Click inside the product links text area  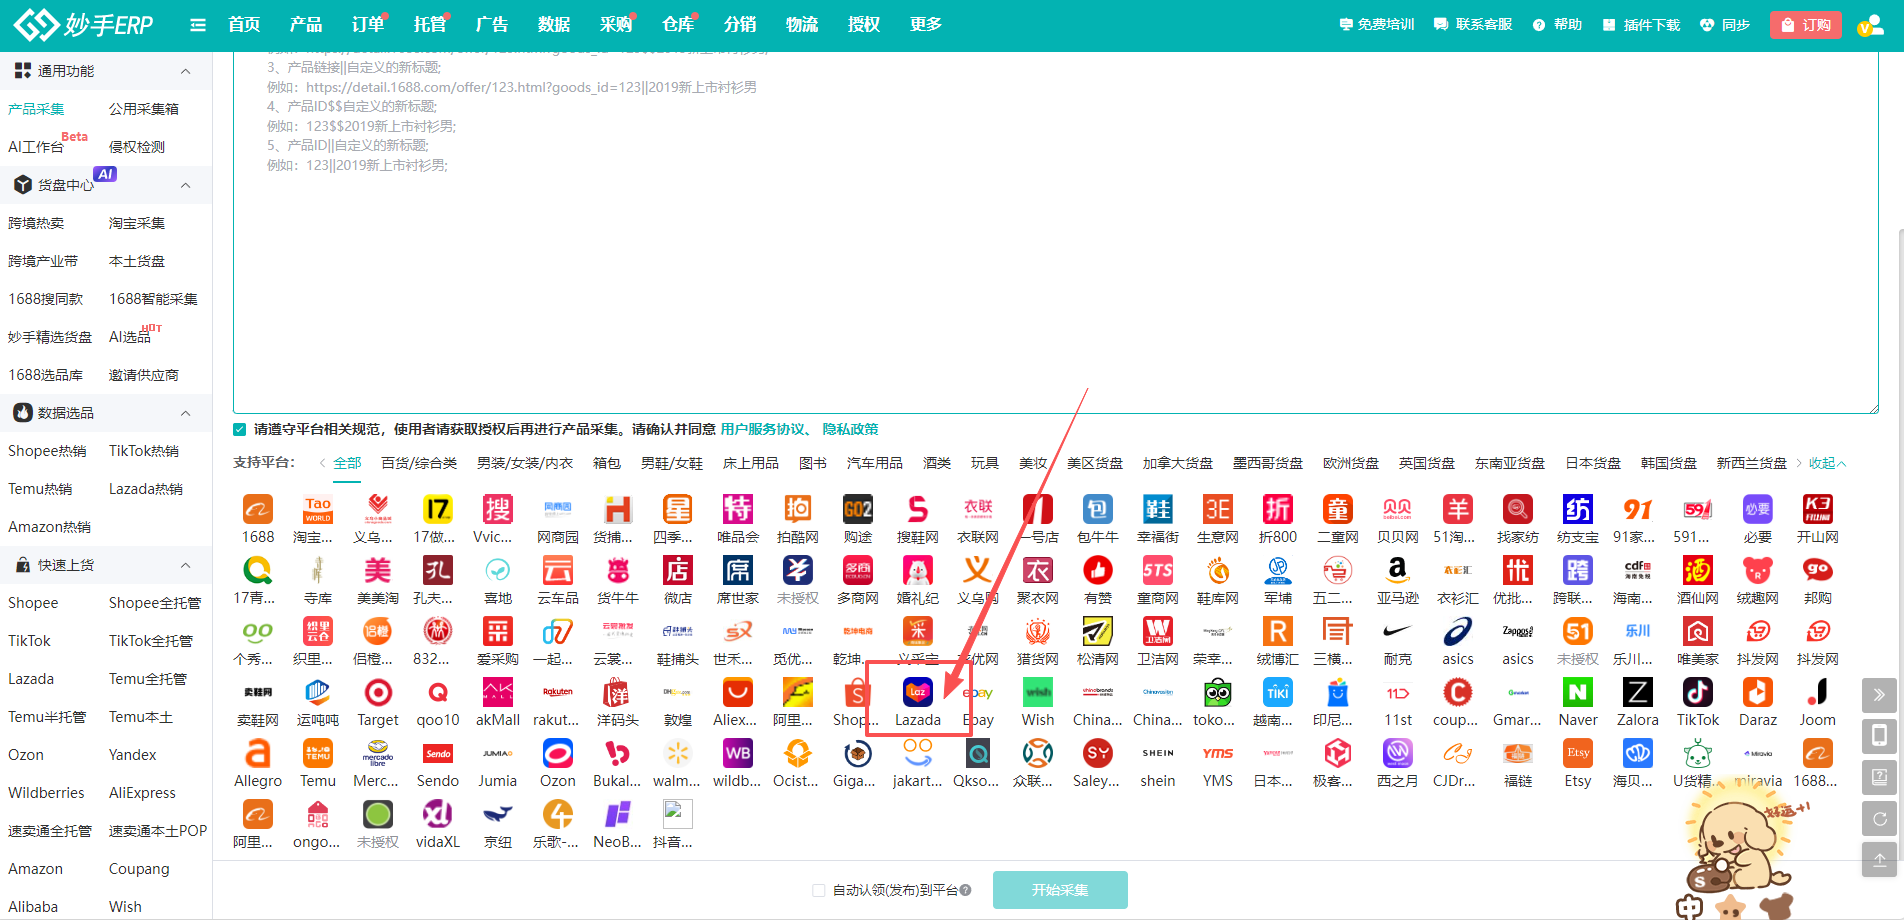pyautogui.click(x=1056, y=232)
